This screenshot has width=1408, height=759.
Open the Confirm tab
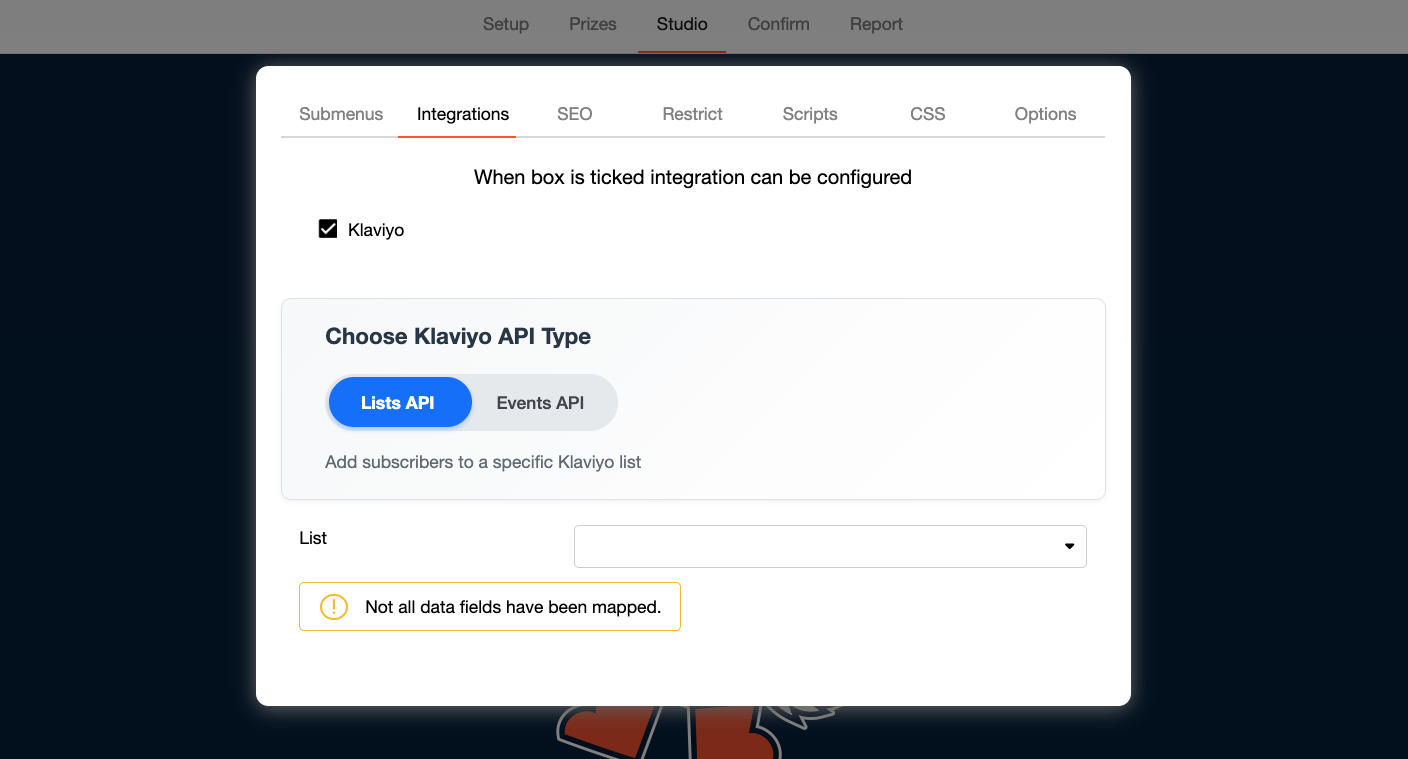(x=778, y=24)
